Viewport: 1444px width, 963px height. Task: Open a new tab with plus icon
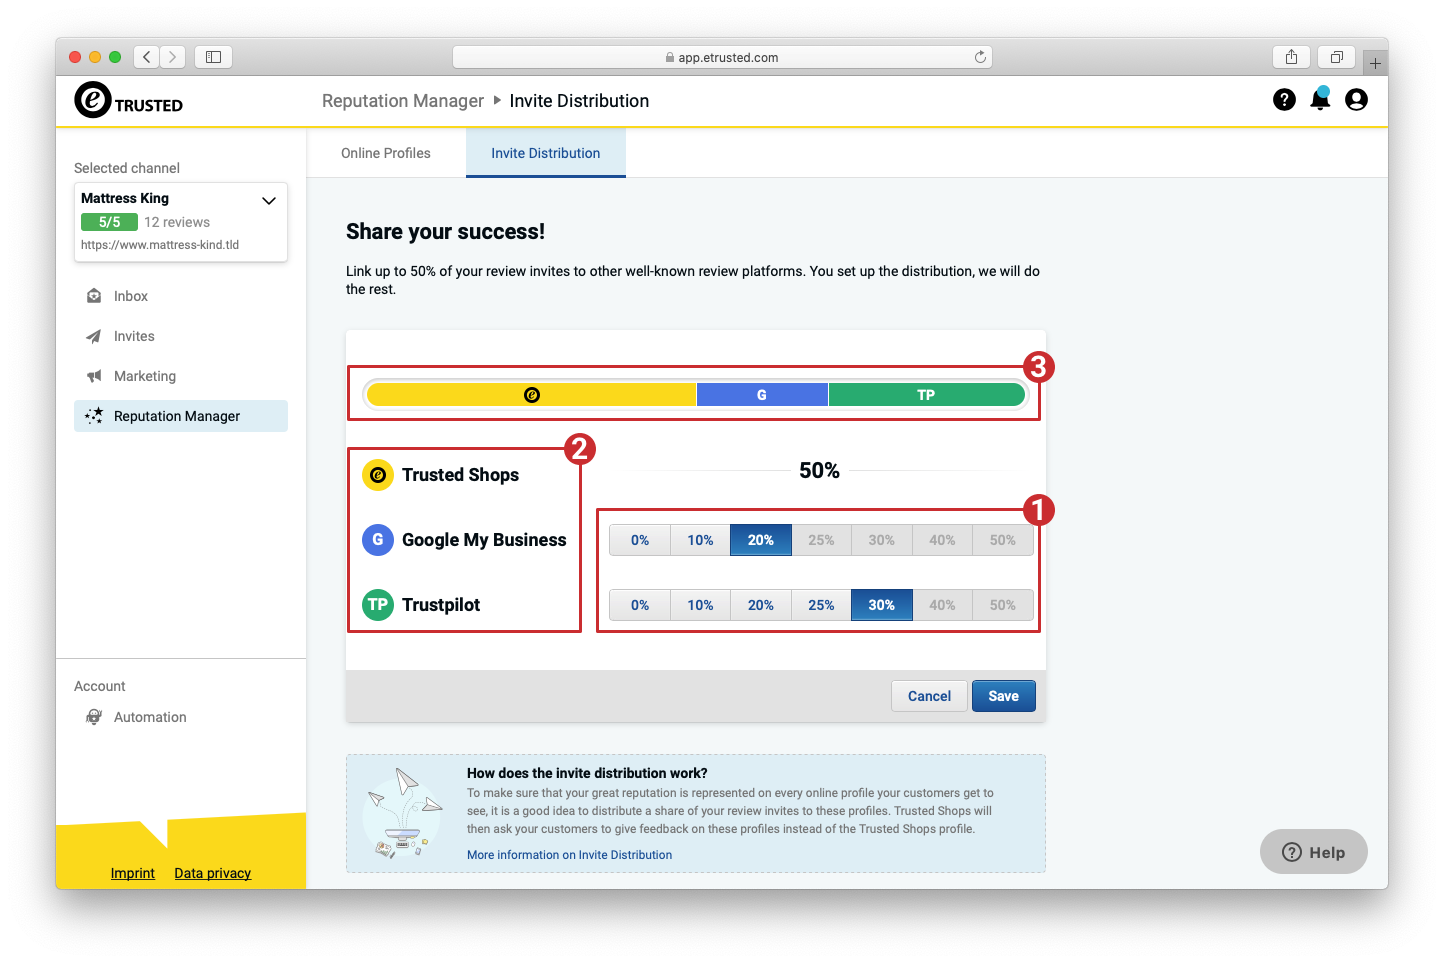1375,63
